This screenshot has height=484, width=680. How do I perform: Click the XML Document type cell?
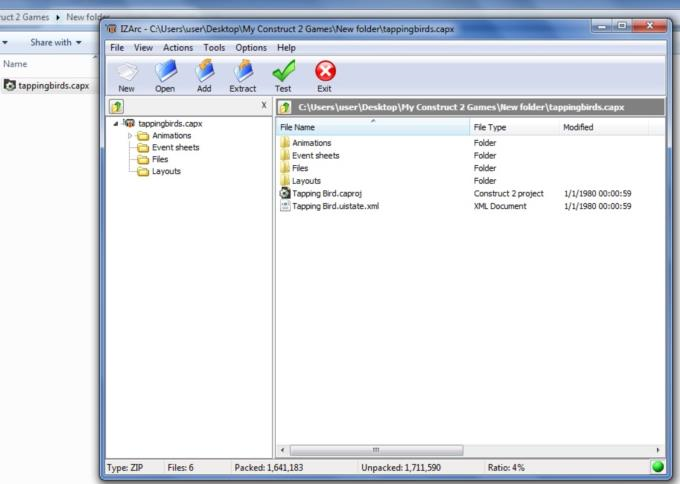click(x=500, y=206)
